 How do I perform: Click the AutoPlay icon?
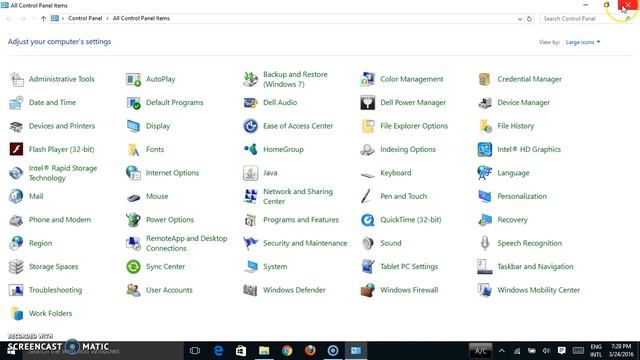133,79
